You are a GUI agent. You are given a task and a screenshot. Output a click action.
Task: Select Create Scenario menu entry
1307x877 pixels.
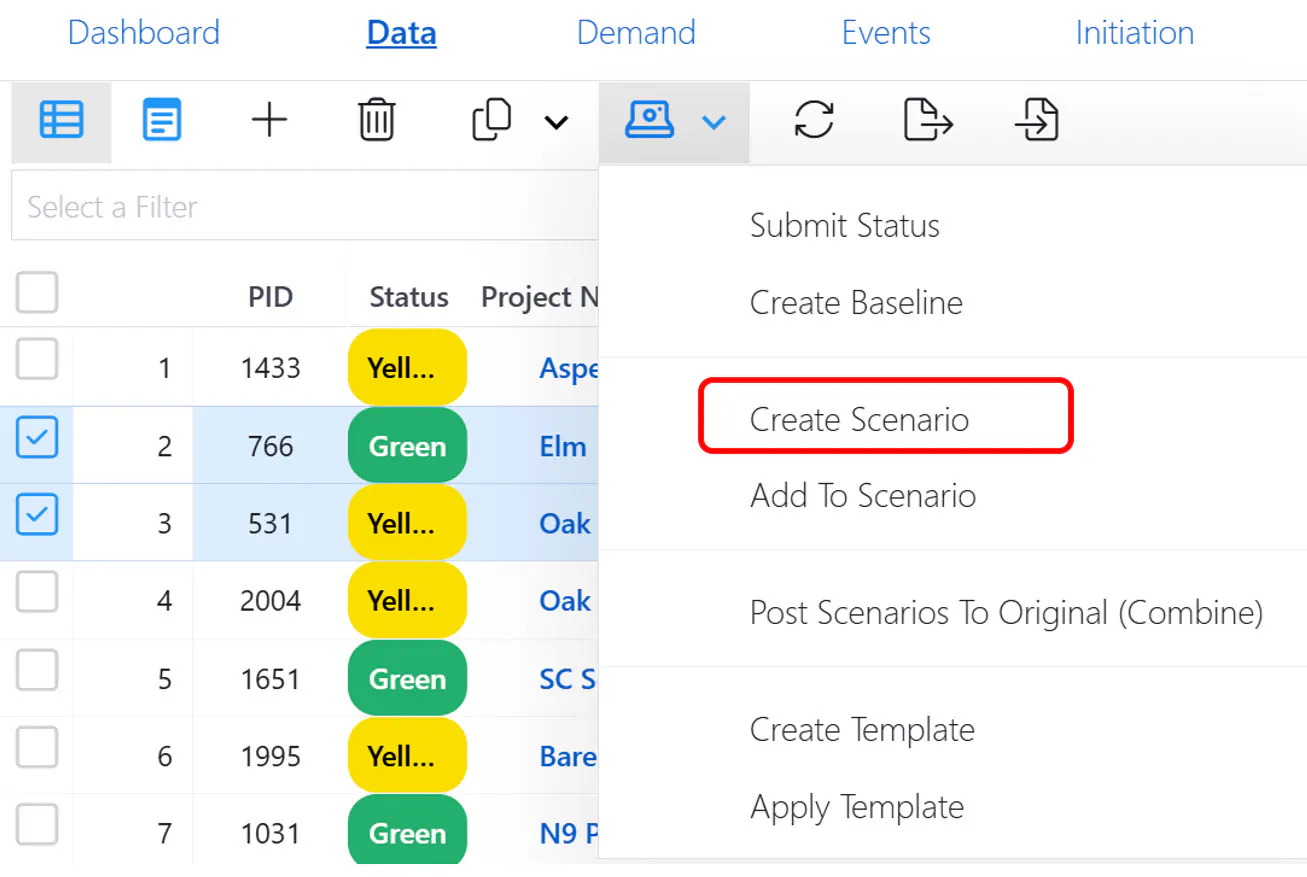859,419
